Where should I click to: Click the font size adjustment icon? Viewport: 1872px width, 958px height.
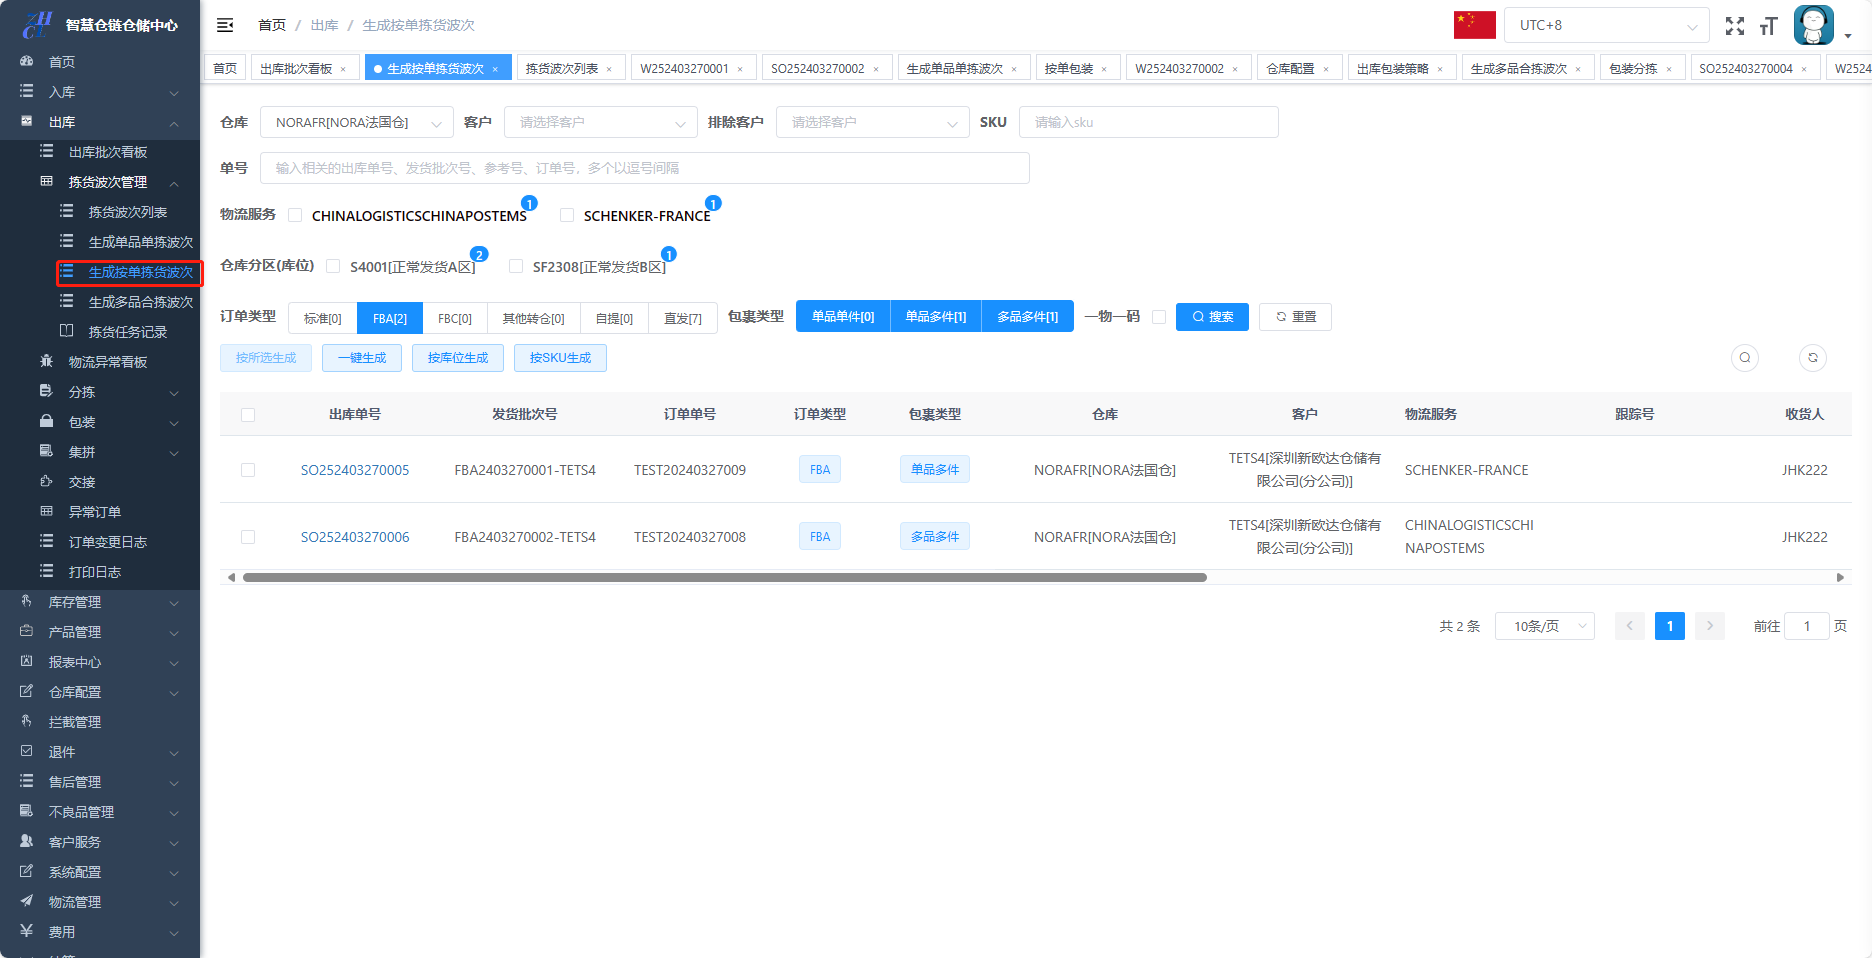point(1769,26)
